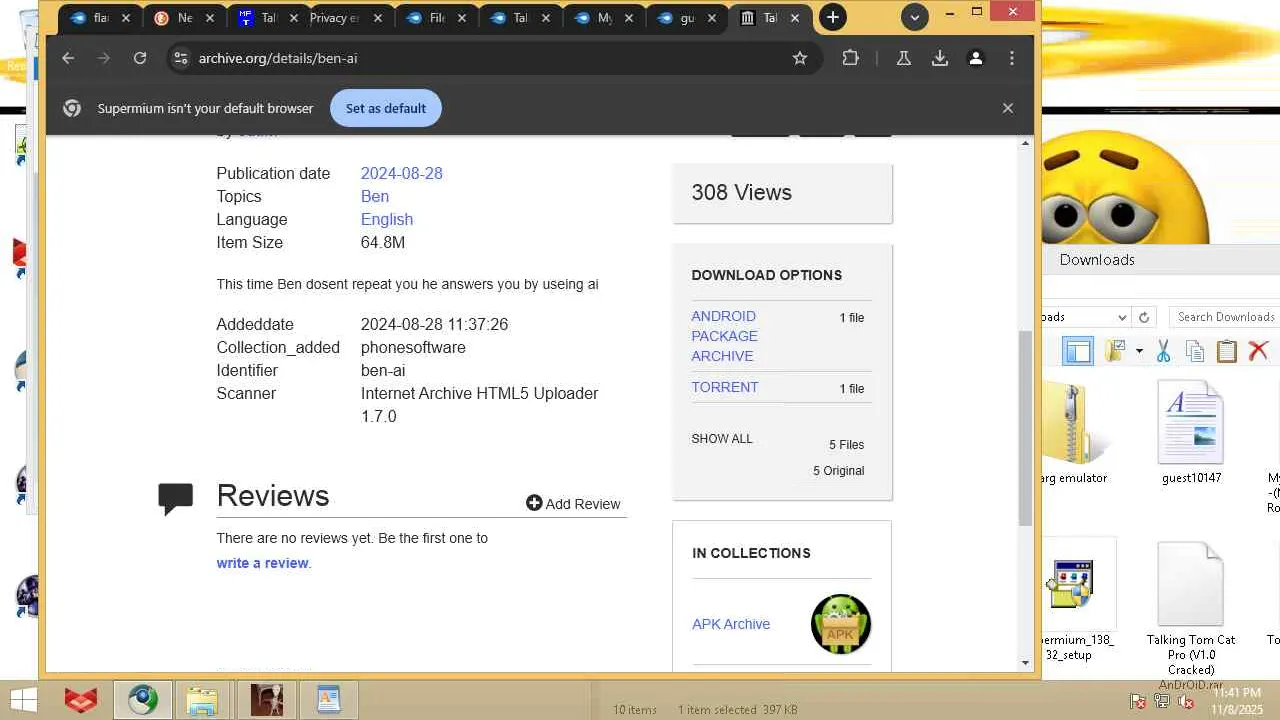Click the Paste clipboard icon in Downloads window

click(1227, 351)
